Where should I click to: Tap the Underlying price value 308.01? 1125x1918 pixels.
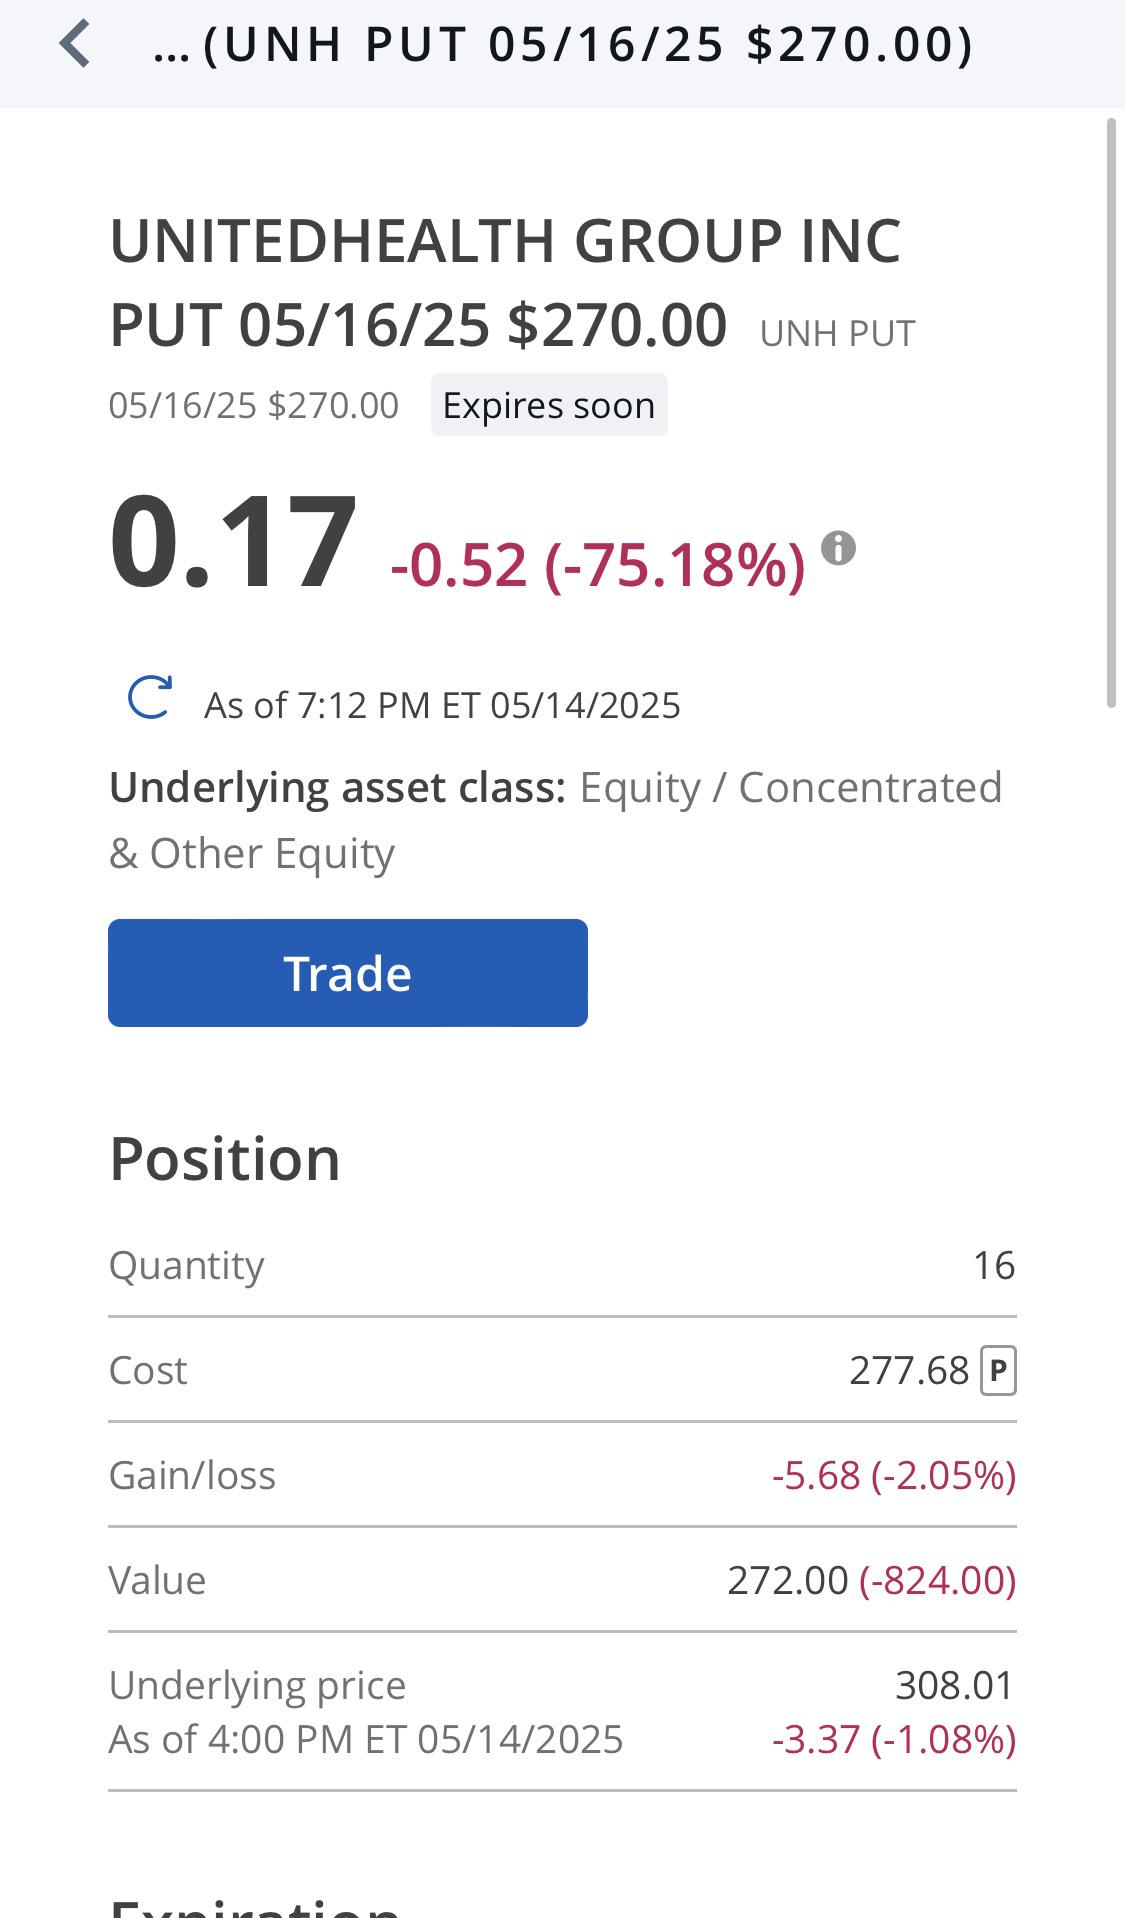955,1685
